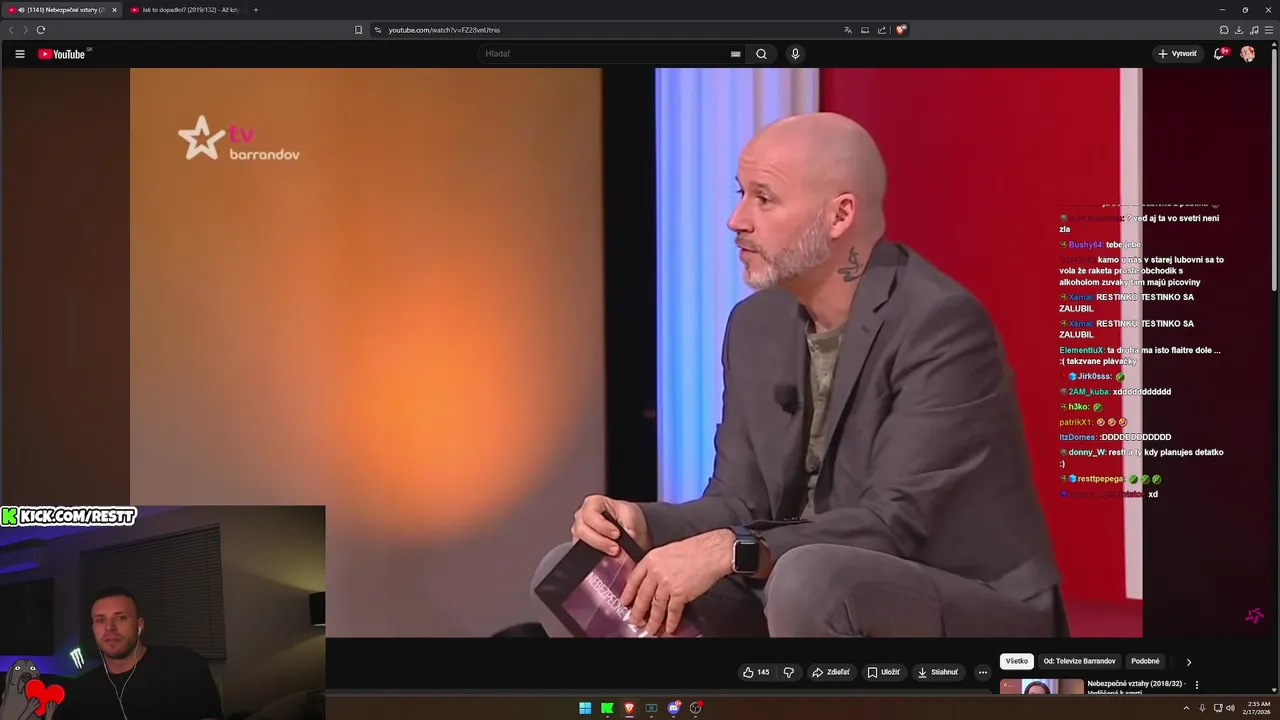Open Brave browser taskbar icon
The width and height of the screenshot is (1280, 720).
[x=629, y=708]
